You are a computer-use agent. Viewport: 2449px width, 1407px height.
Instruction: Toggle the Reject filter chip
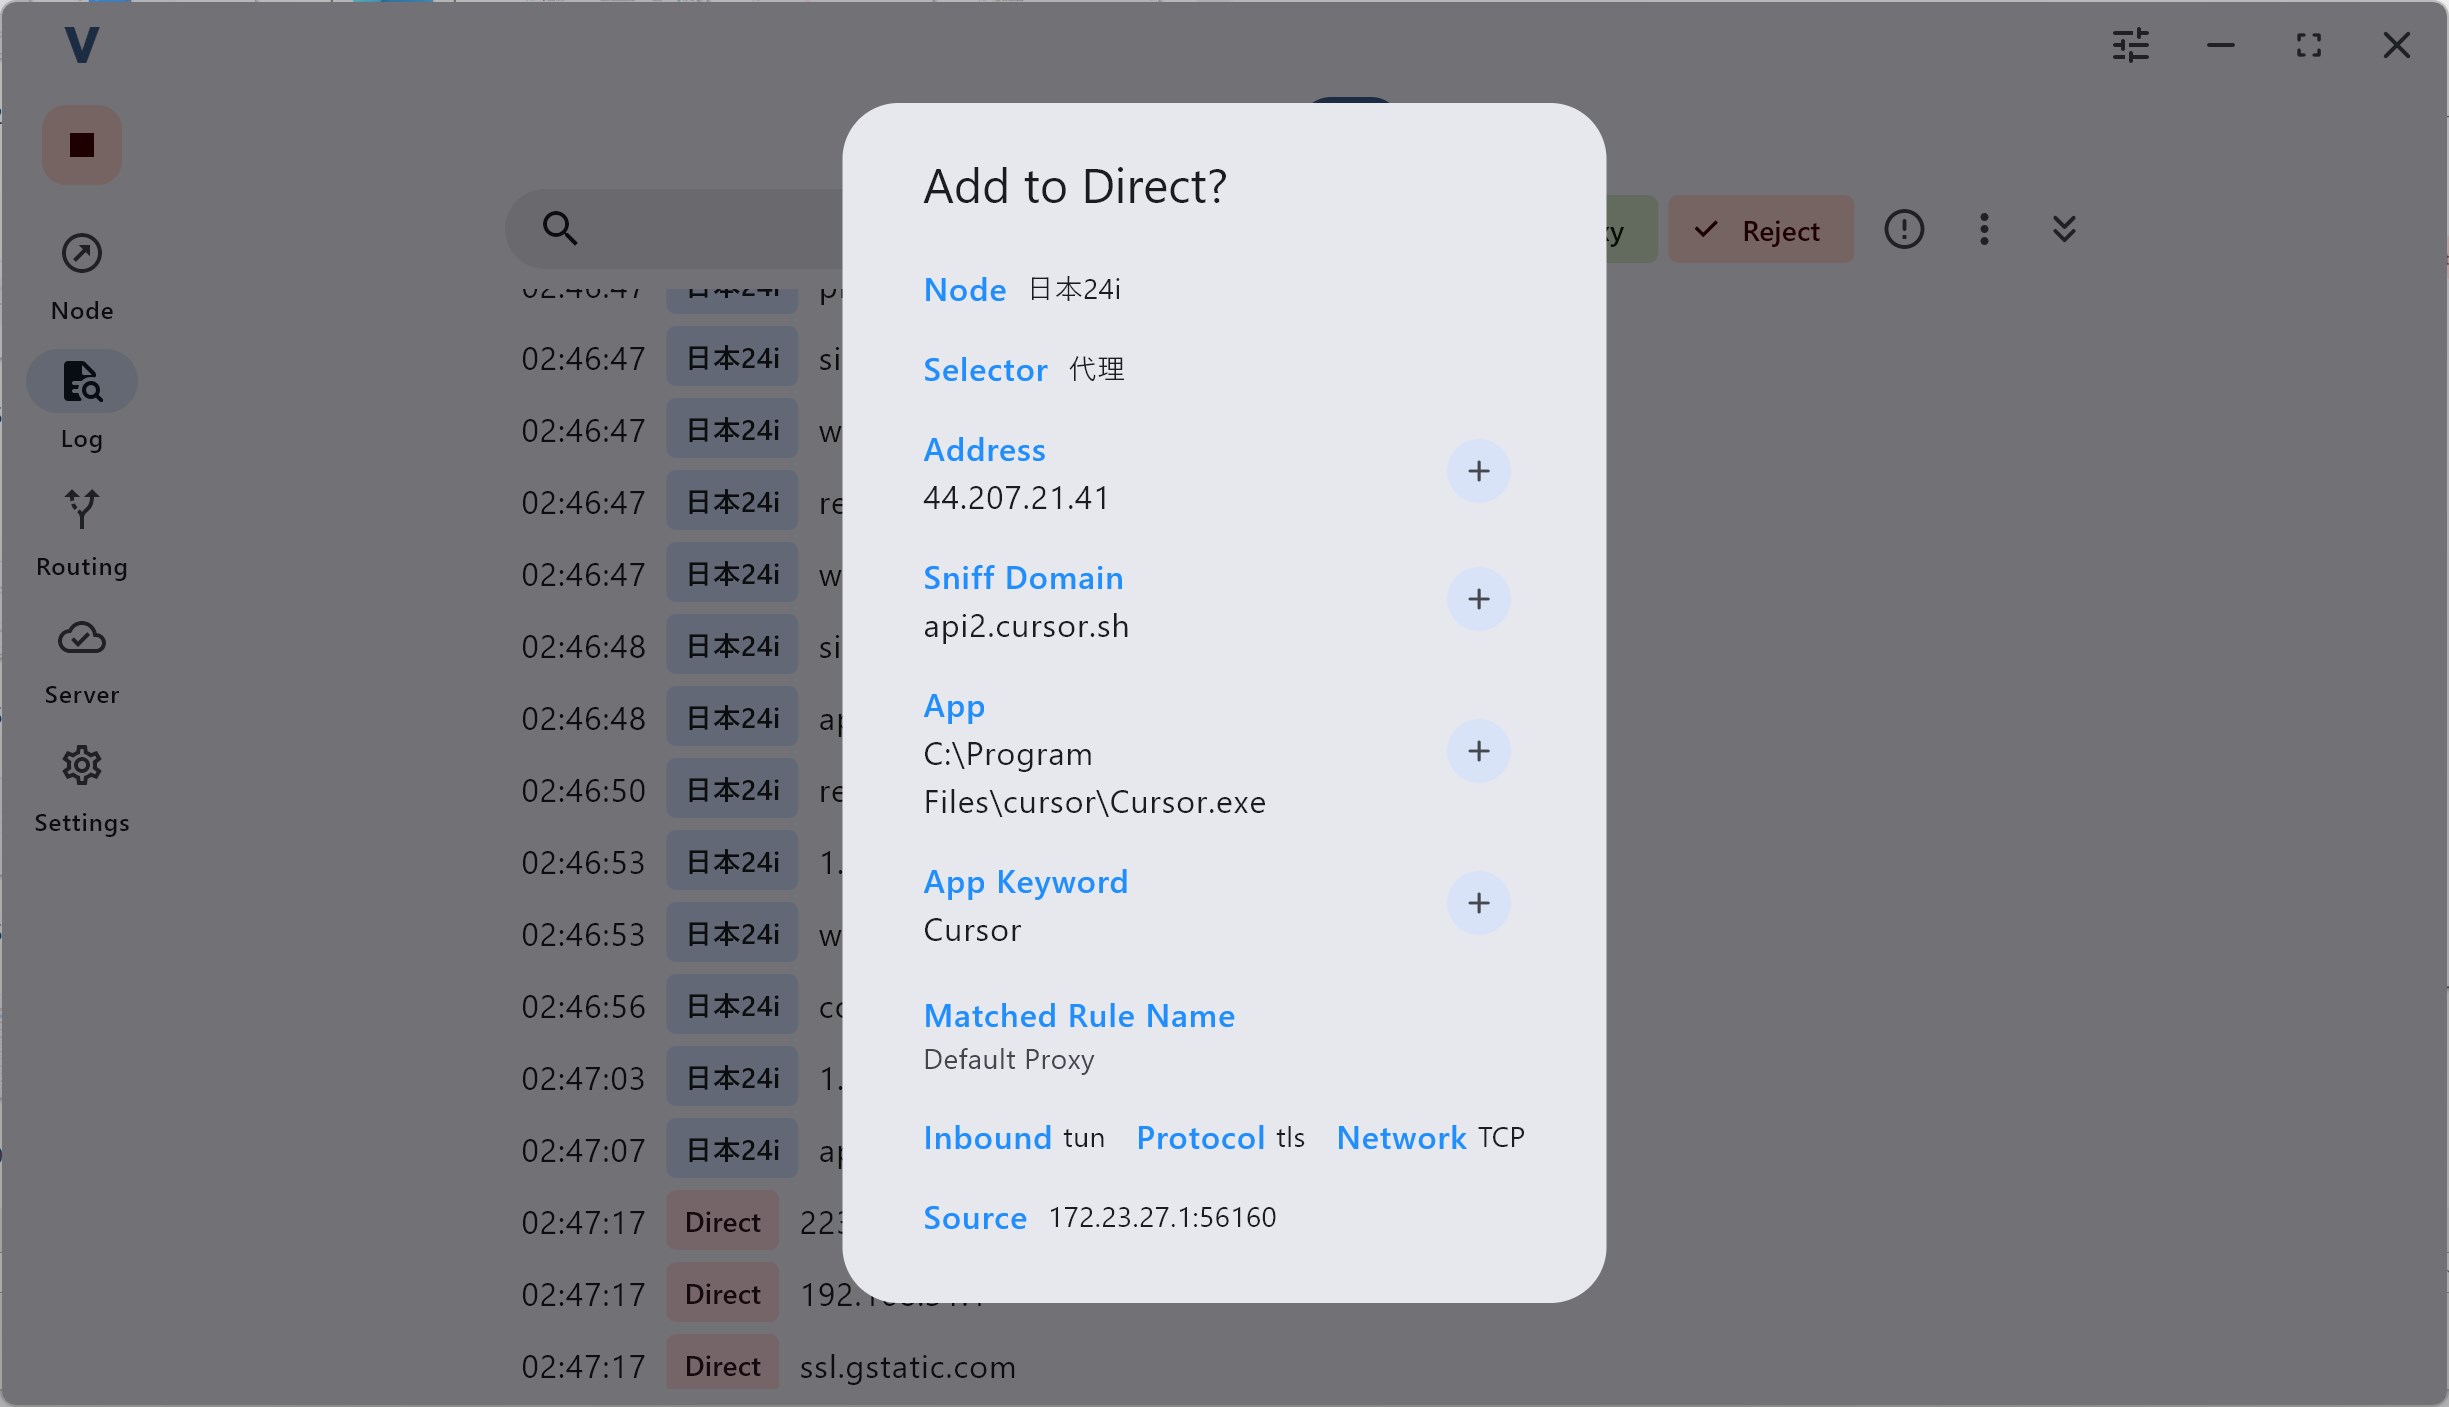(x=1761, y=230)
